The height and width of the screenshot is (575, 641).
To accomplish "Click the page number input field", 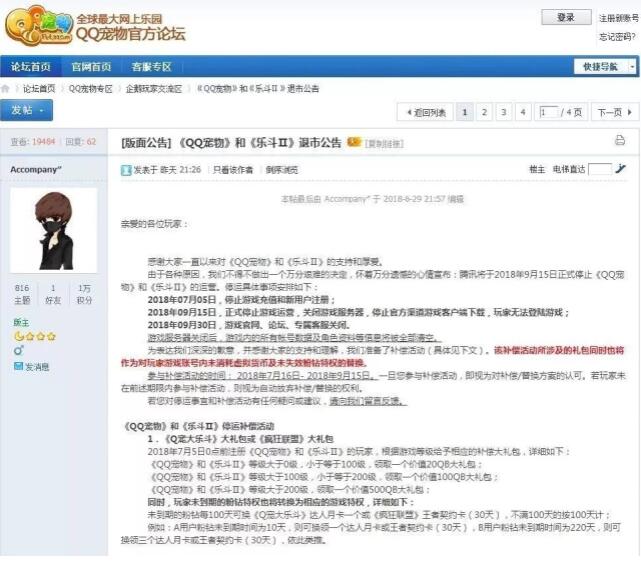I will tap(549, 112).
